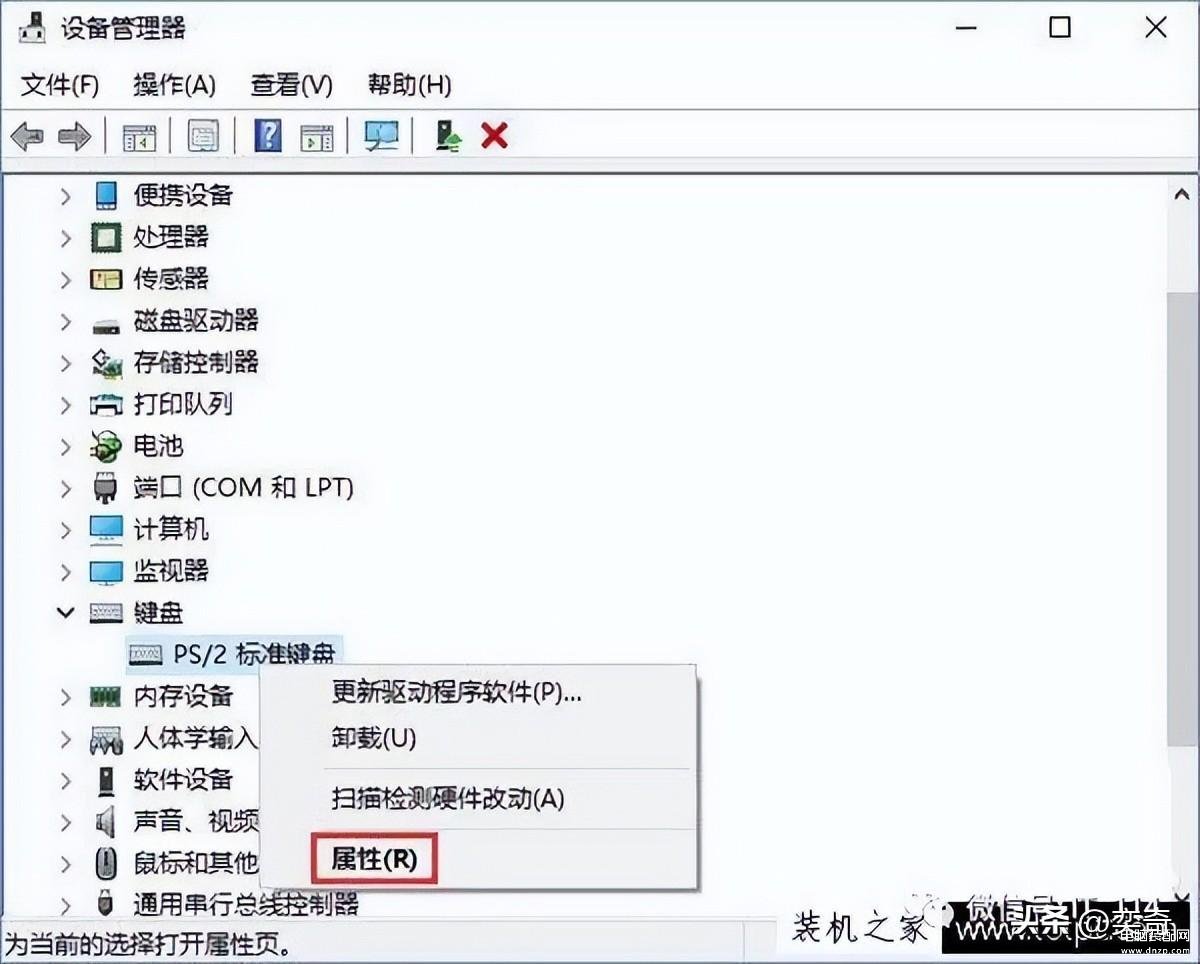
Task: Click the scan hardware monitor toolbar icon
Action: point(381,136)
